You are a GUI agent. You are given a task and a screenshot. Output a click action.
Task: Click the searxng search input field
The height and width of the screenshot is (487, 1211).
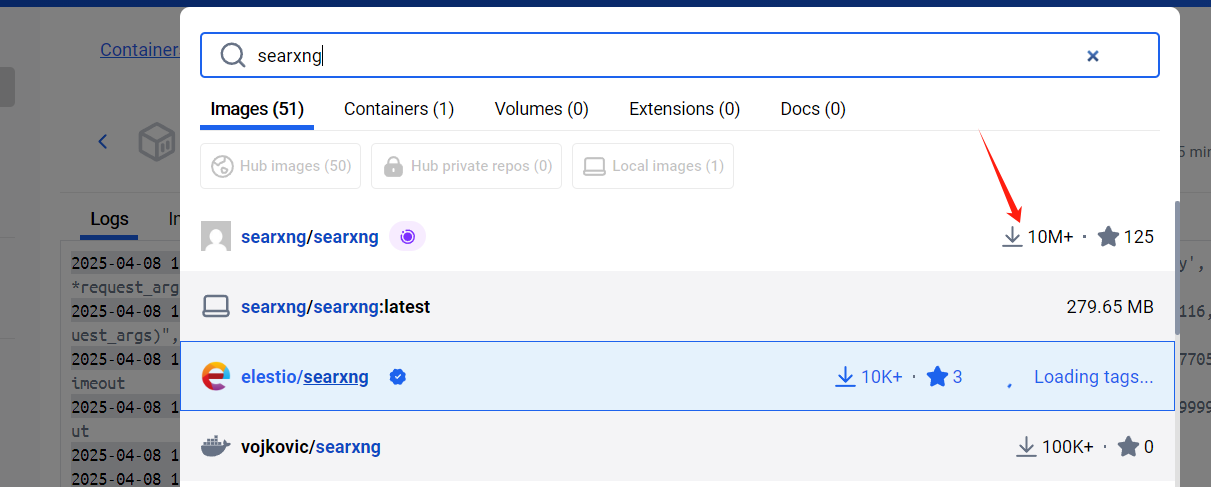(660, 56)
